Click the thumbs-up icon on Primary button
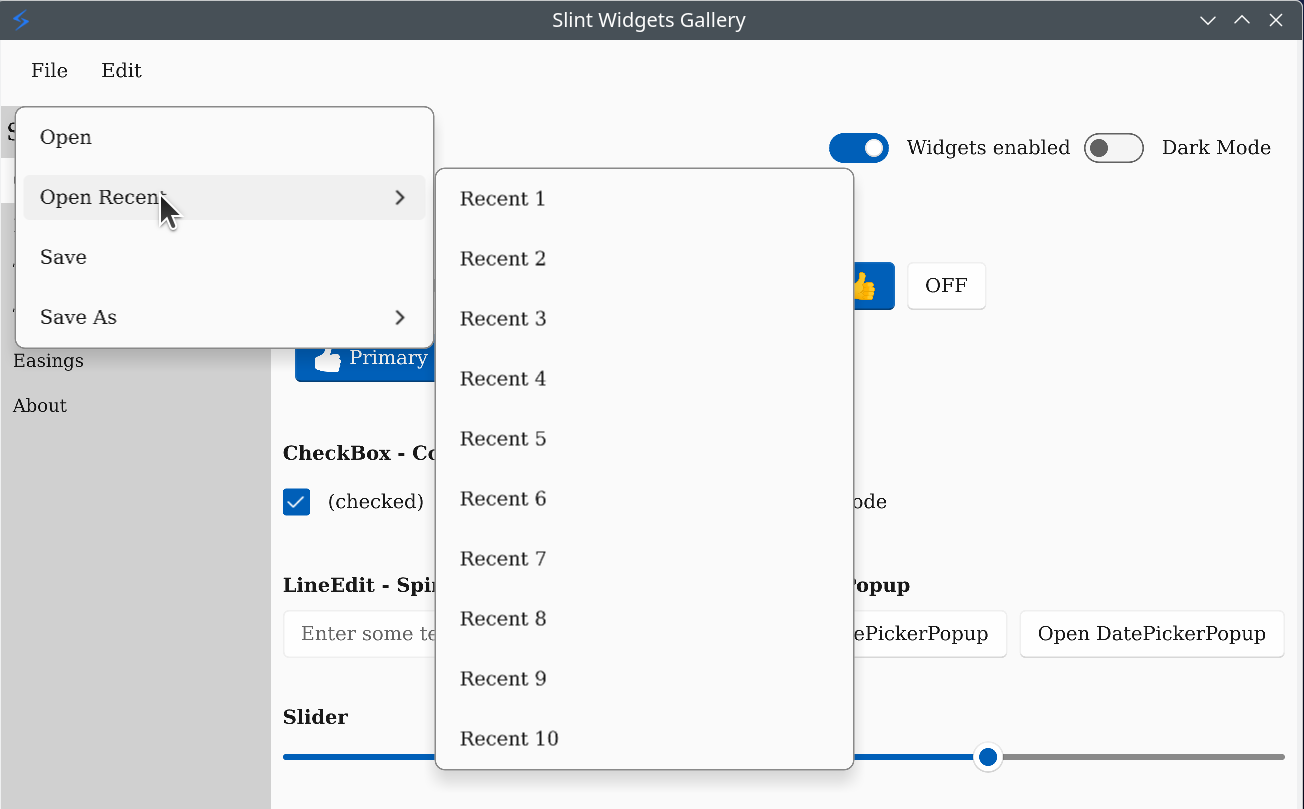 327,359
